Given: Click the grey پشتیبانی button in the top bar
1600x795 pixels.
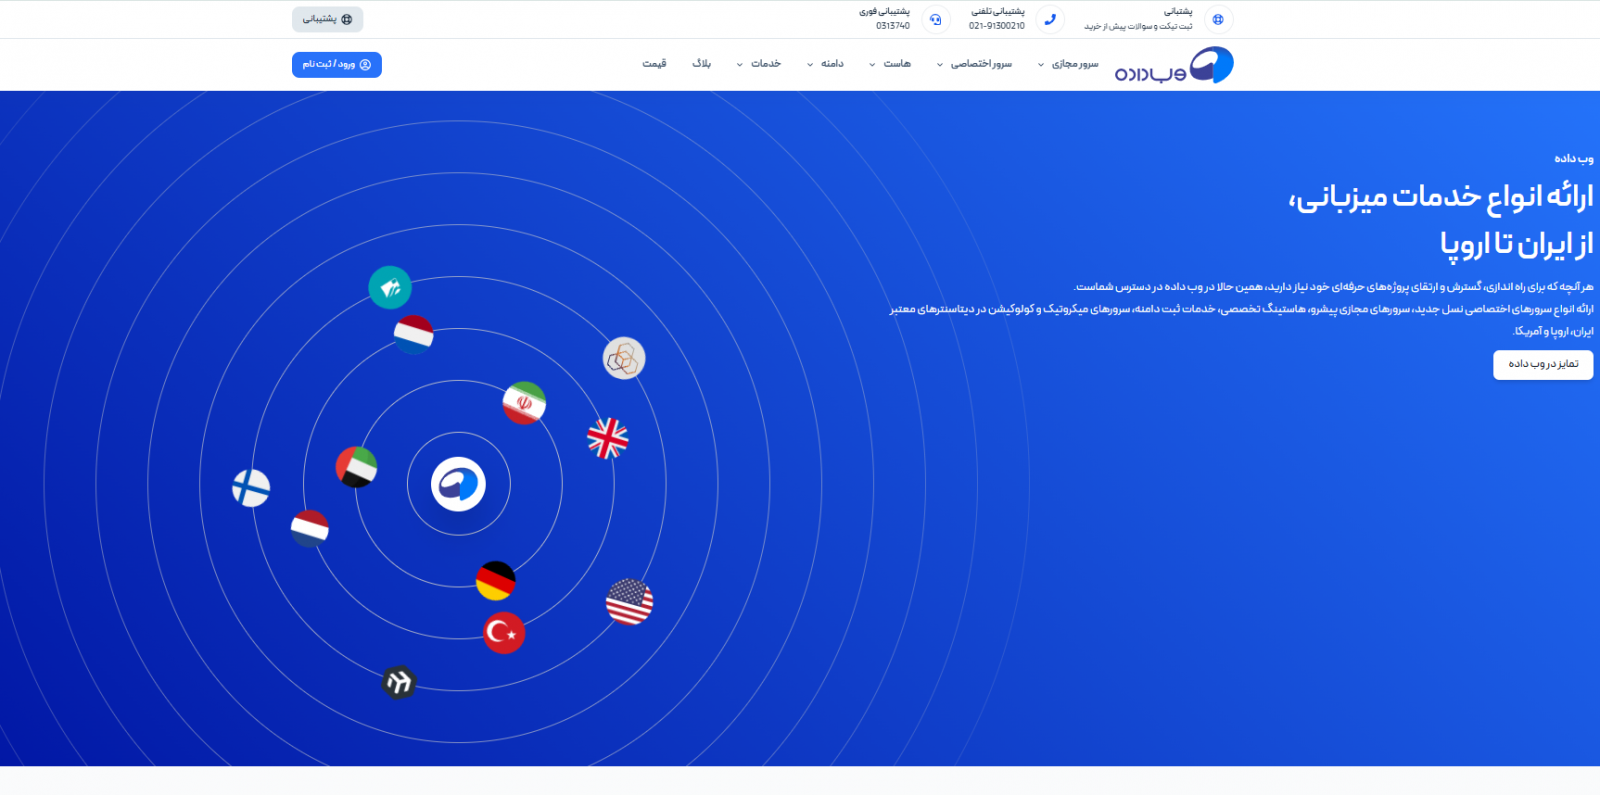Looking at the screenshot, I should [327, 19].
